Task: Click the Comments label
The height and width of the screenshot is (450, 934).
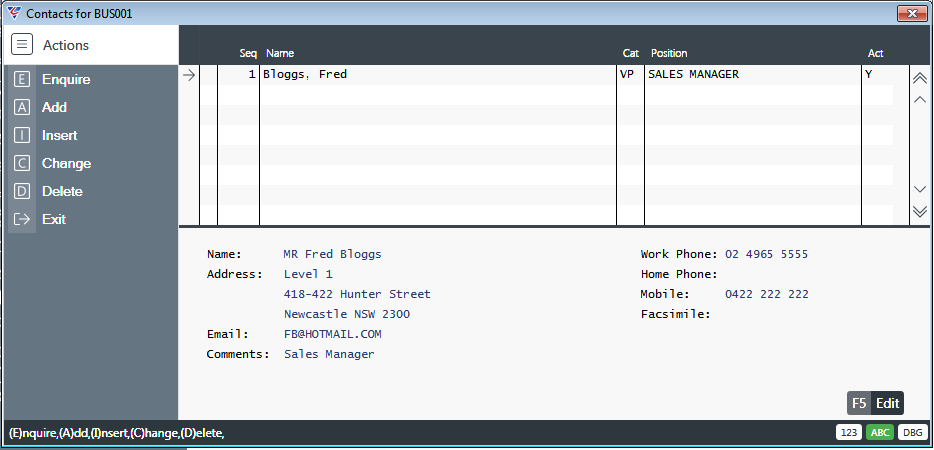Action: [238, 354]
